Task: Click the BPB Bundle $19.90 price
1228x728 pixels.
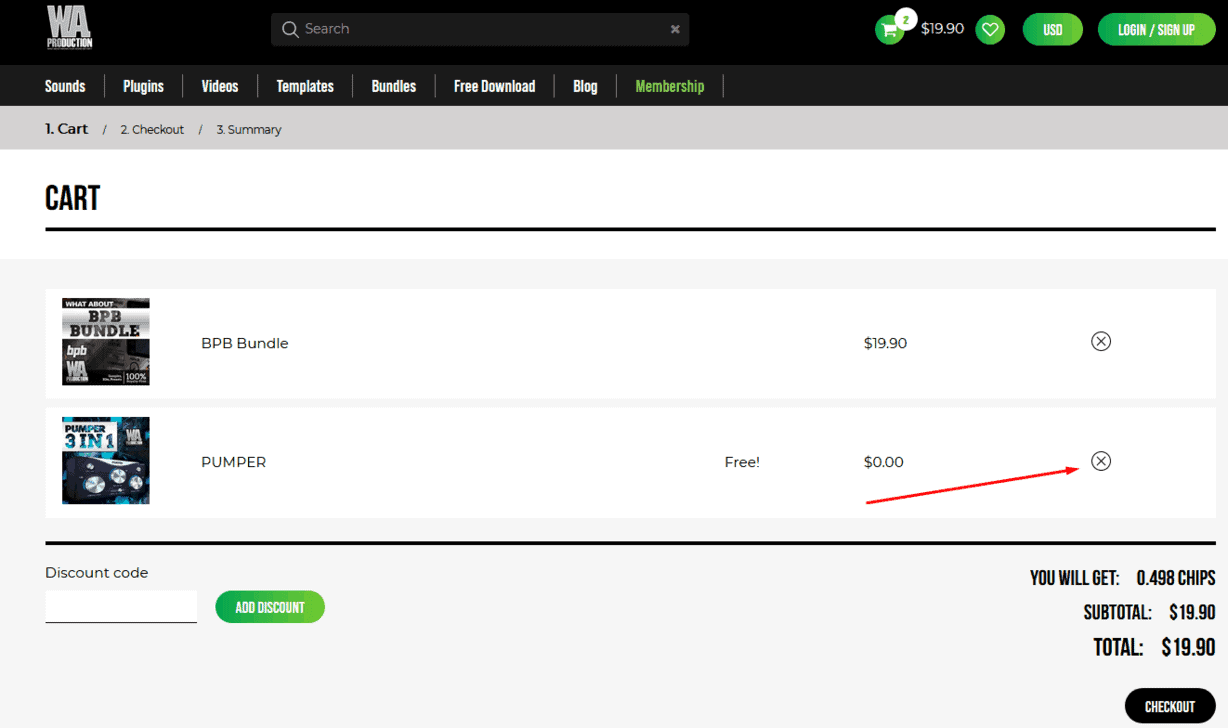Action: click(885, 343)
